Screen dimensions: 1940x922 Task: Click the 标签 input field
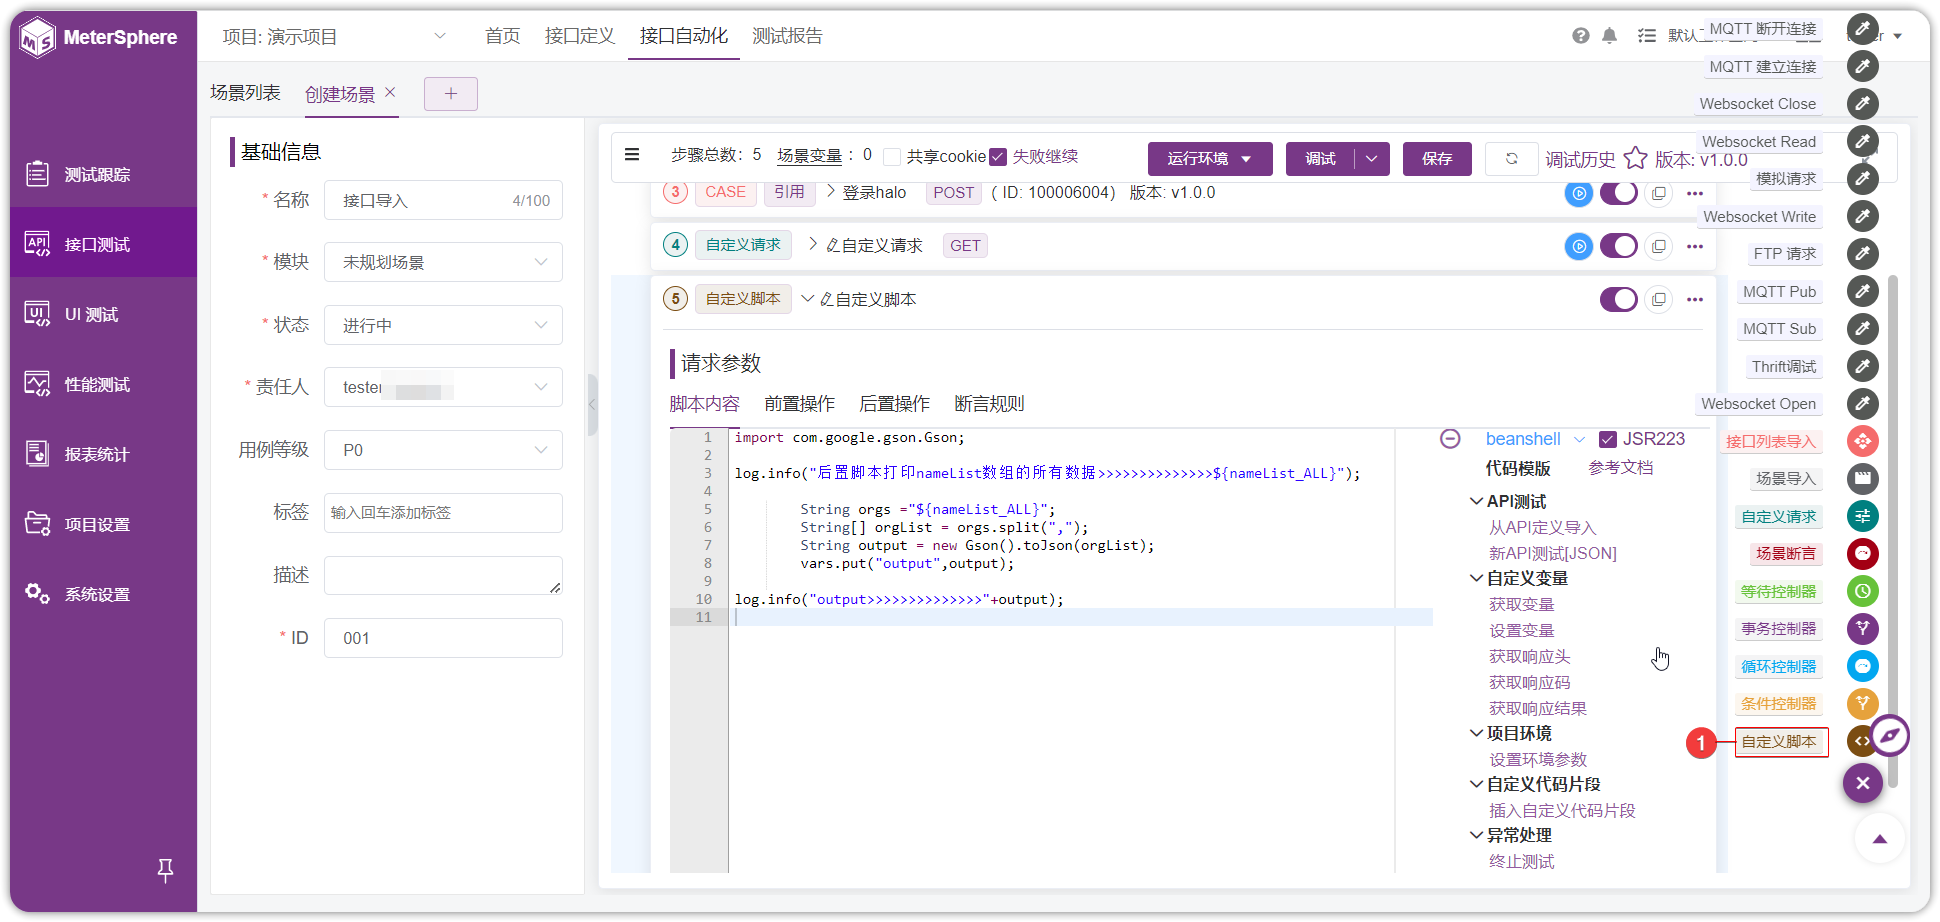coord(443,513)
